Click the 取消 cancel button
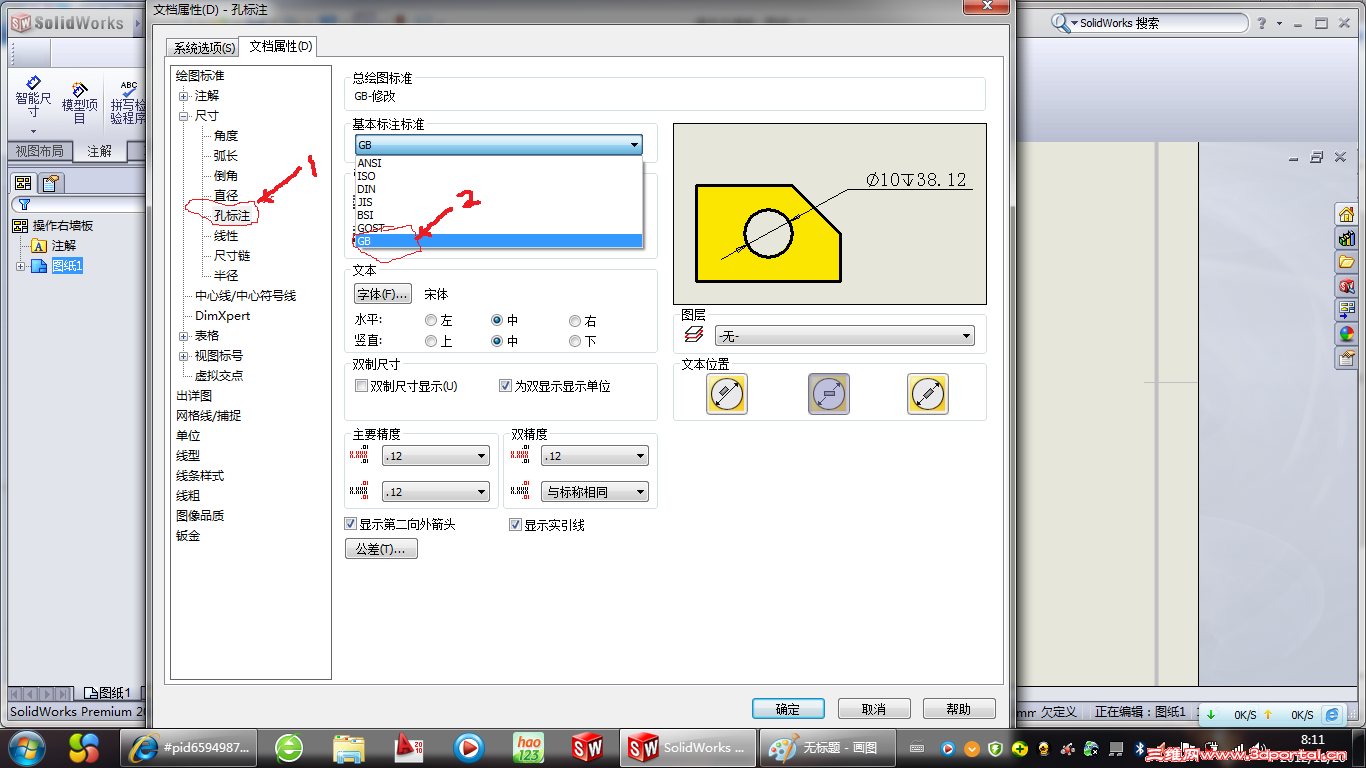 pos(874,709)
